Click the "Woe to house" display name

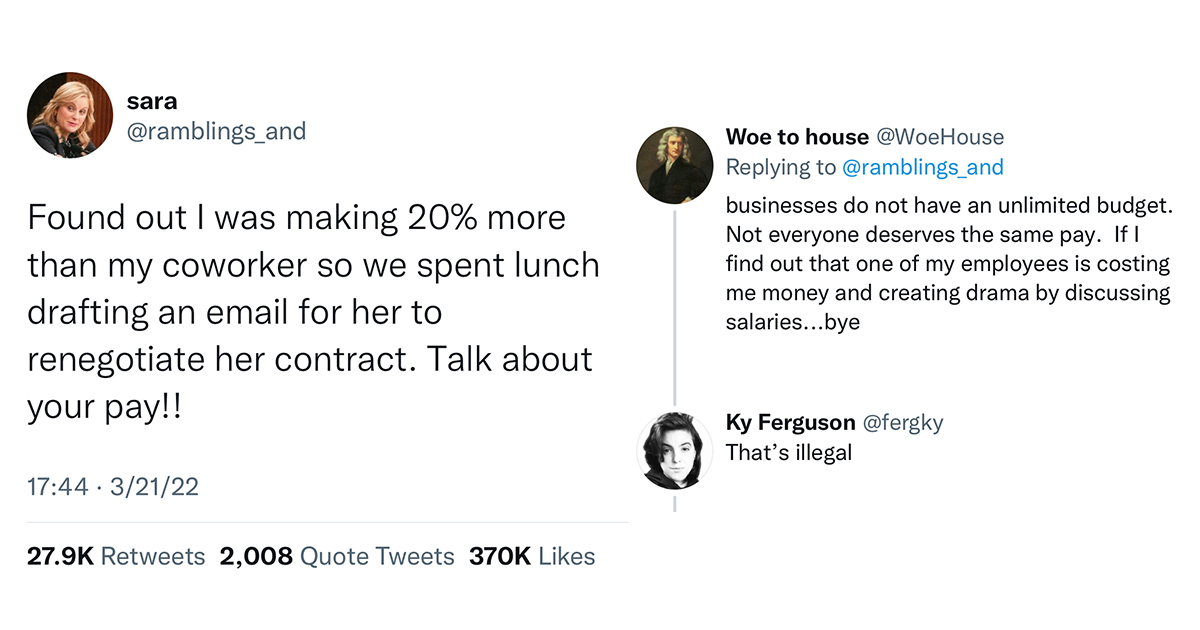tap(797, 137)
